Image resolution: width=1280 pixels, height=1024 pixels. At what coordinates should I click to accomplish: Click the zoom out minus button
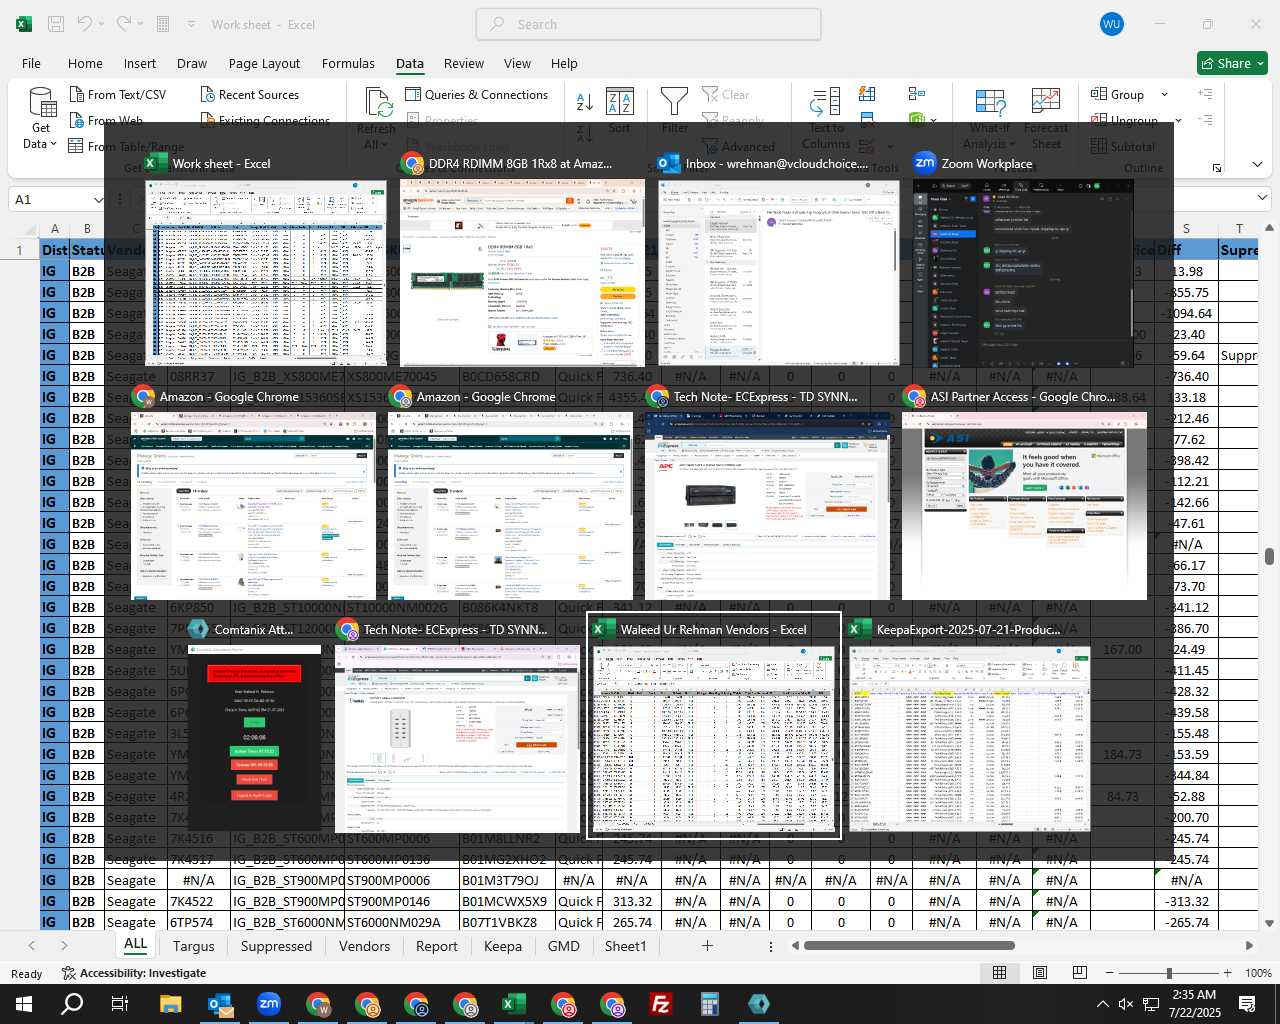(1110, 973)
